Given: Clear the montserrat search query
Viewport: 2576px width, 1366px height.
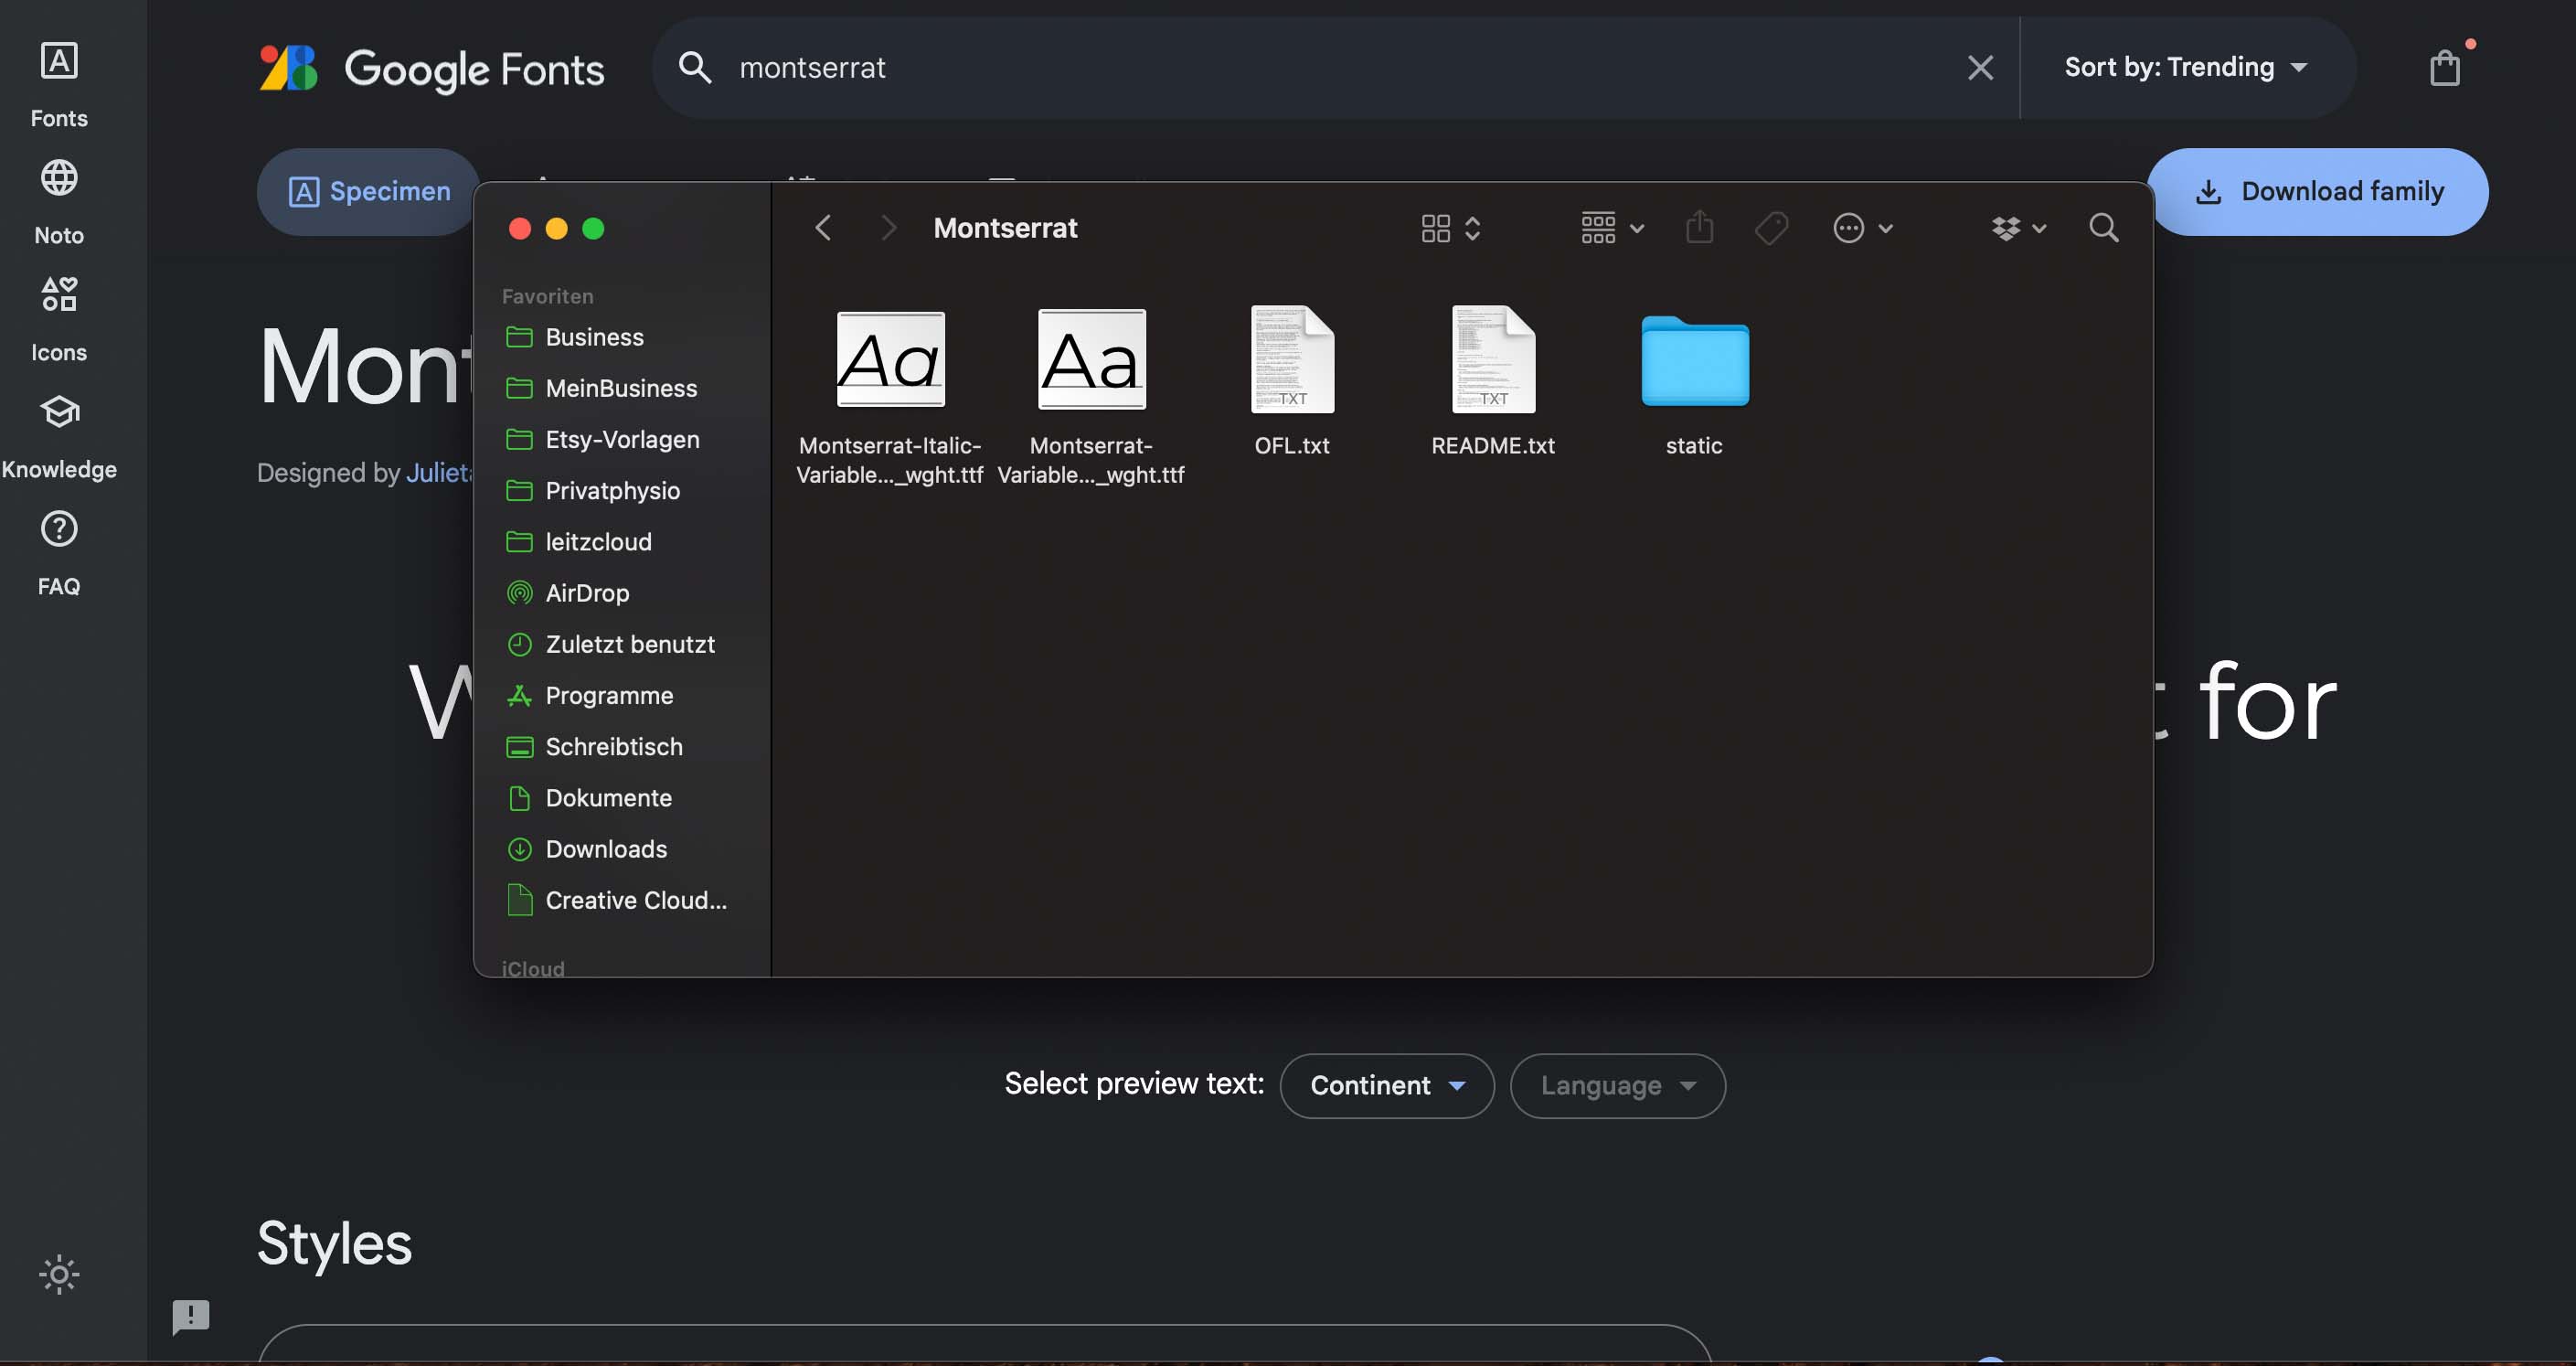Looking at the screenshot, I should point(1980,67).
